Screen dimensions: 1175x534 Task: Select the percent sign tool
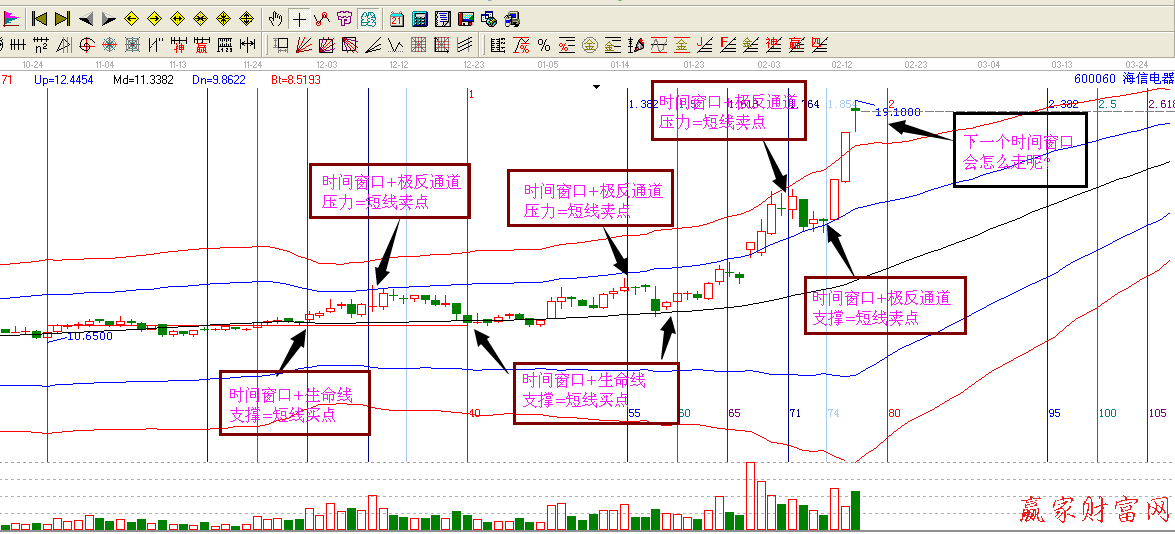click(543, 44)
